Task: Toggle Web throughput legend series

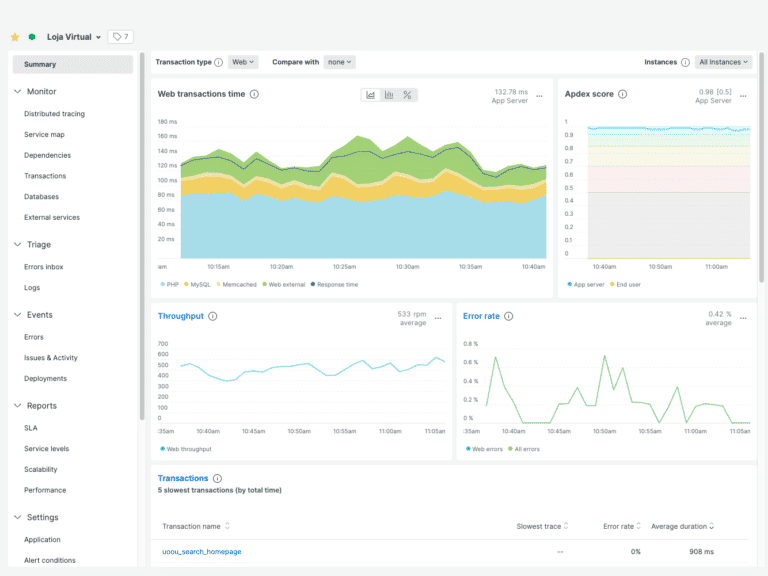Action: pyautogui.click(x=186, y=449)
